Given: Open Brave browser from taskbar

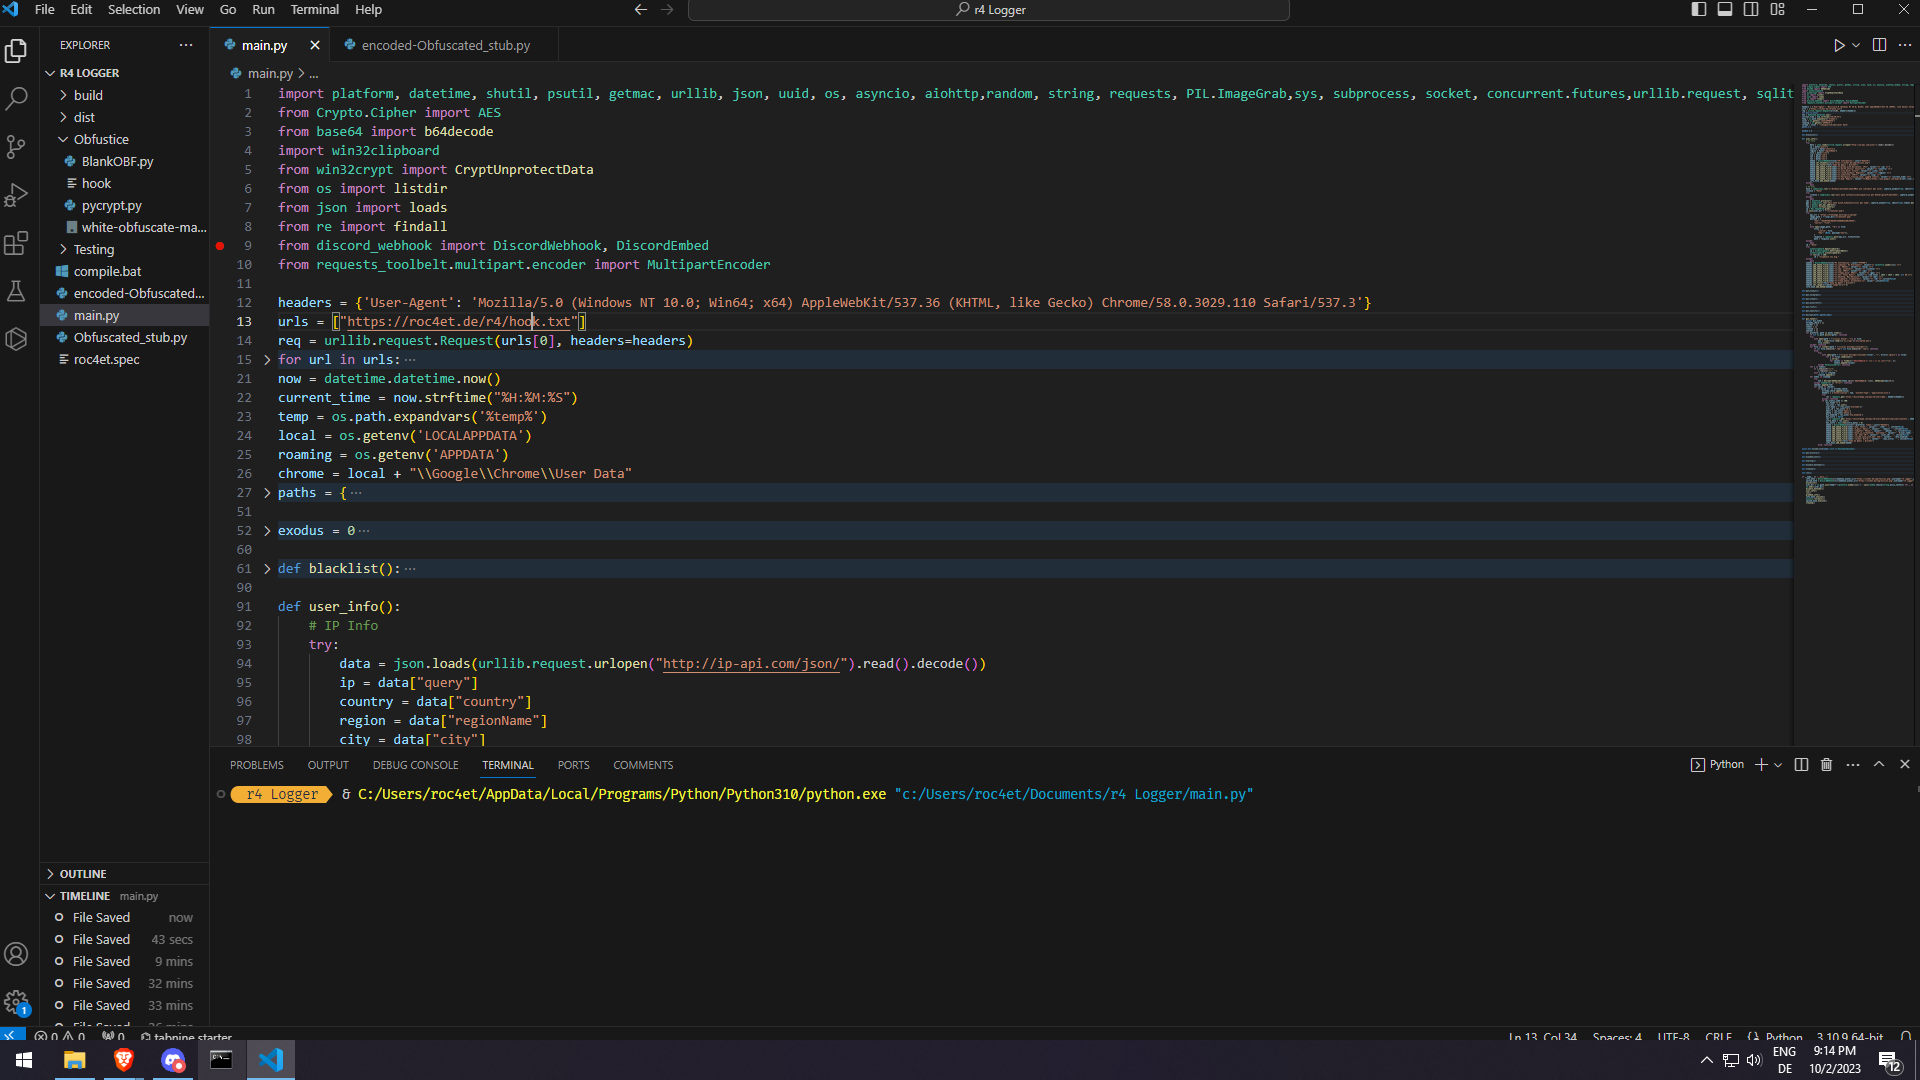Looking at the screenshot, I should (x=124, y=1060).
